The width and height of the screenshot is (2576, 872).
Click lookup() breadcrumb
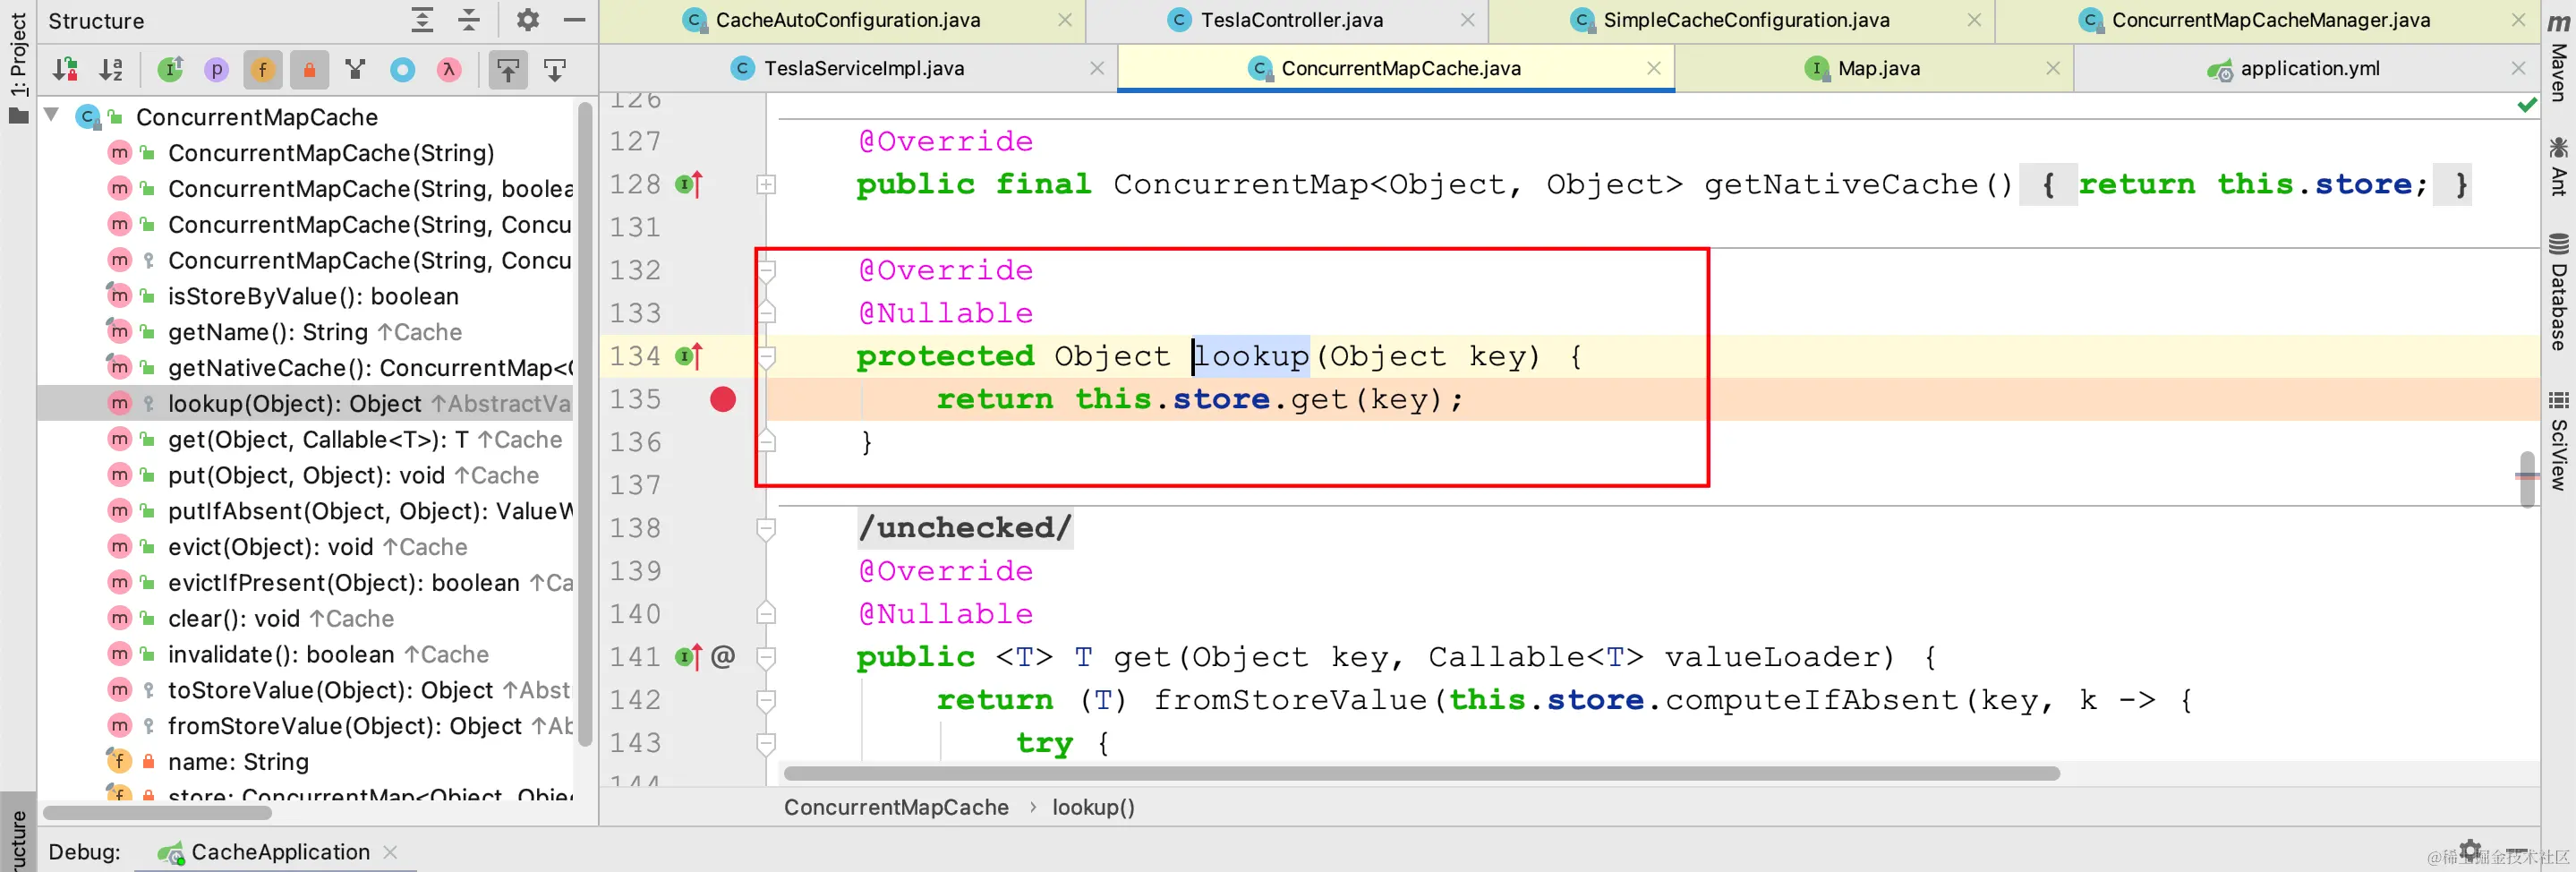pyautogui.click(x=1093, y=807)
